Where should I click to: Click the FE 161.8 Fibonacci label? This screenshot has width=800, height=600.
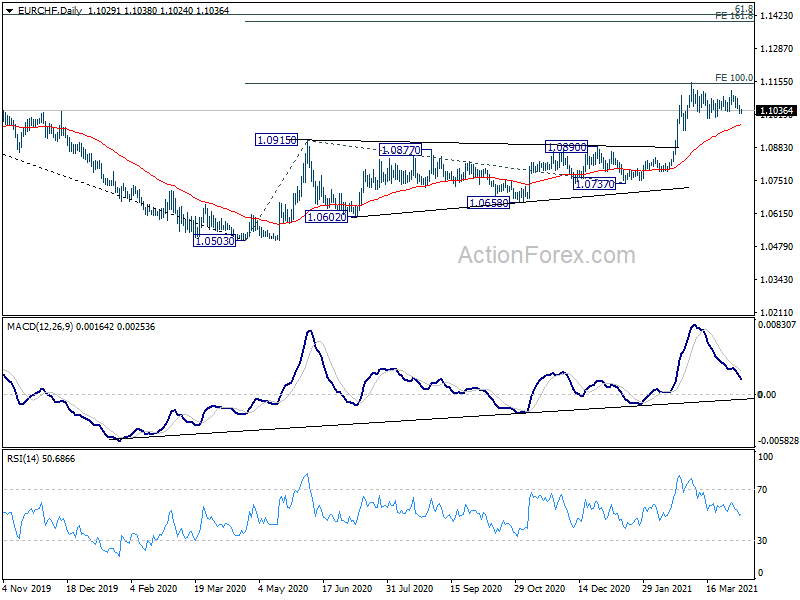[x=734, y=17]
